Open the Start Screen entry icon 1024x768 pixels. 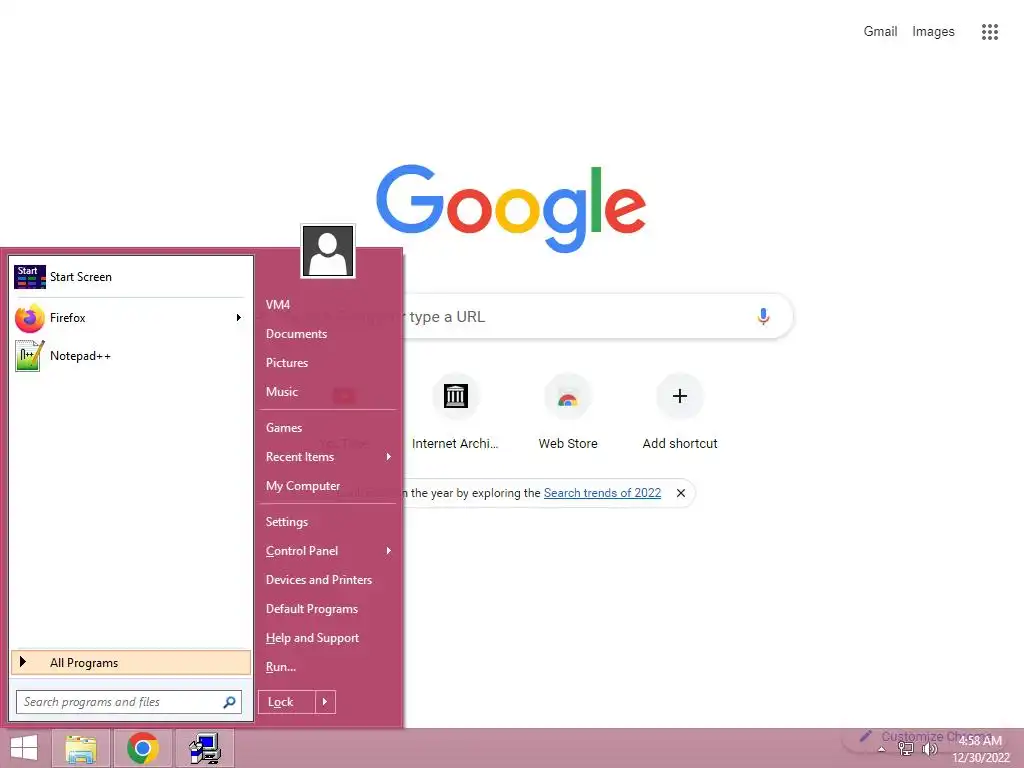[29, 277]
